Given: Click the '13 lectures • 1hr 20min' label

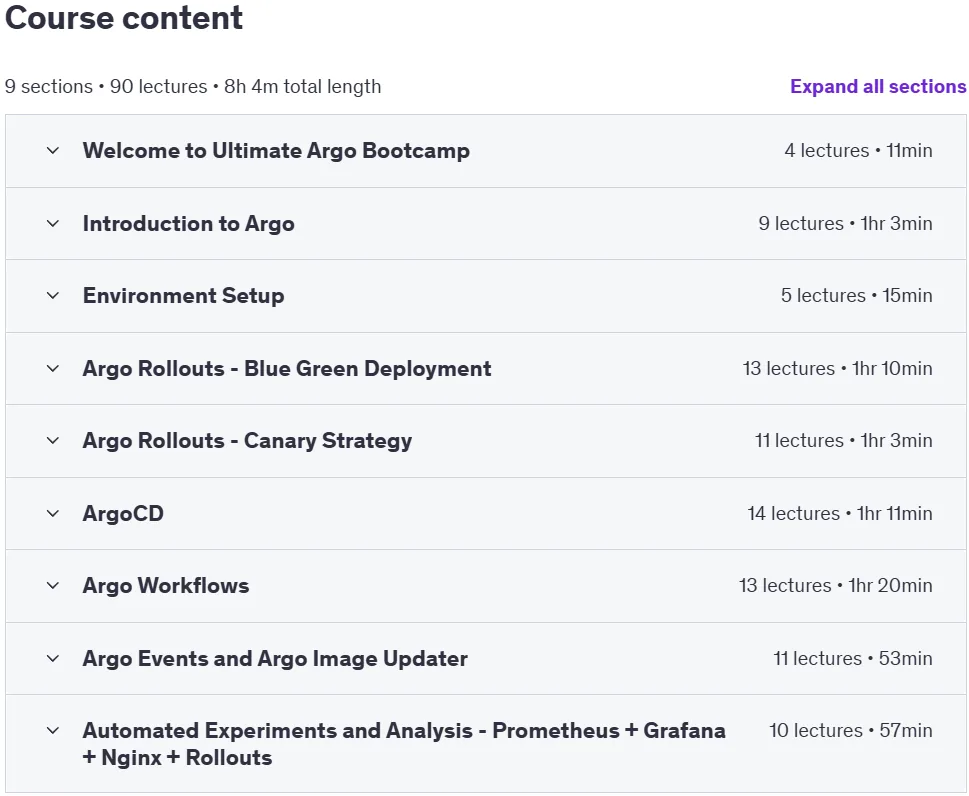Looking at the screenshot, I should (x=836, y=585).
